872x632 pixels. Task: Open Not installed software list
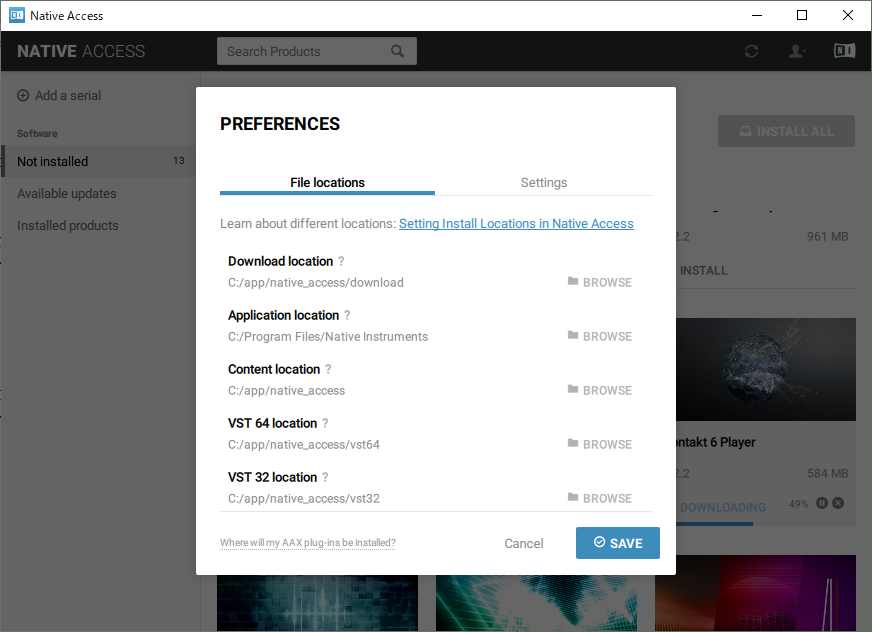98,161
